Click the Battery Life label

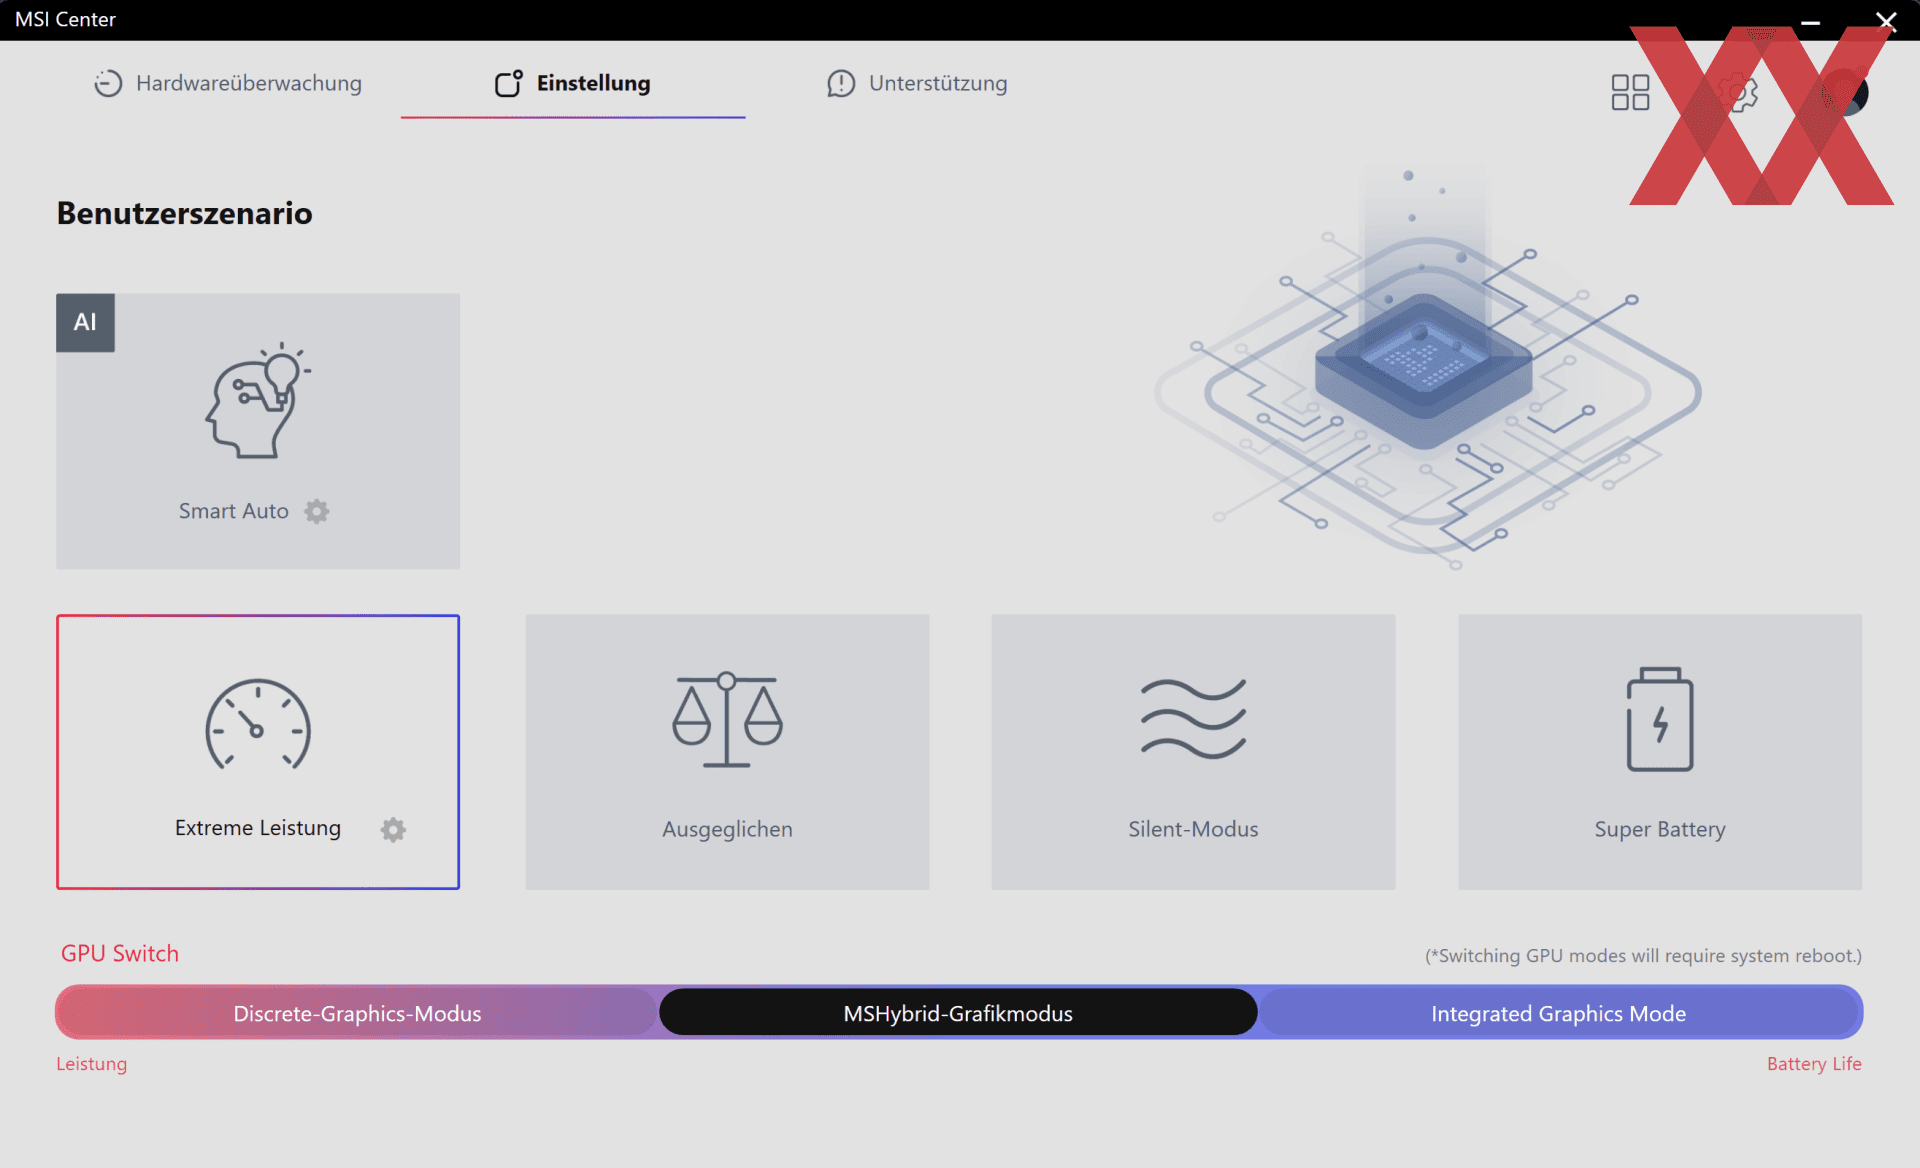[1814, 1064]
